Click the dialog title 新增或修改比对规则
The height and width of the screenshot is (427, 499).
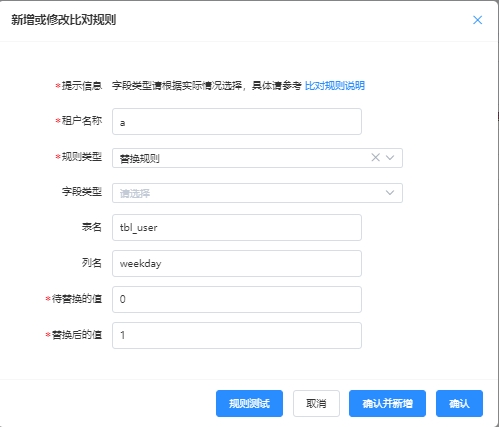pyautogui.click(x=64, y=20)
